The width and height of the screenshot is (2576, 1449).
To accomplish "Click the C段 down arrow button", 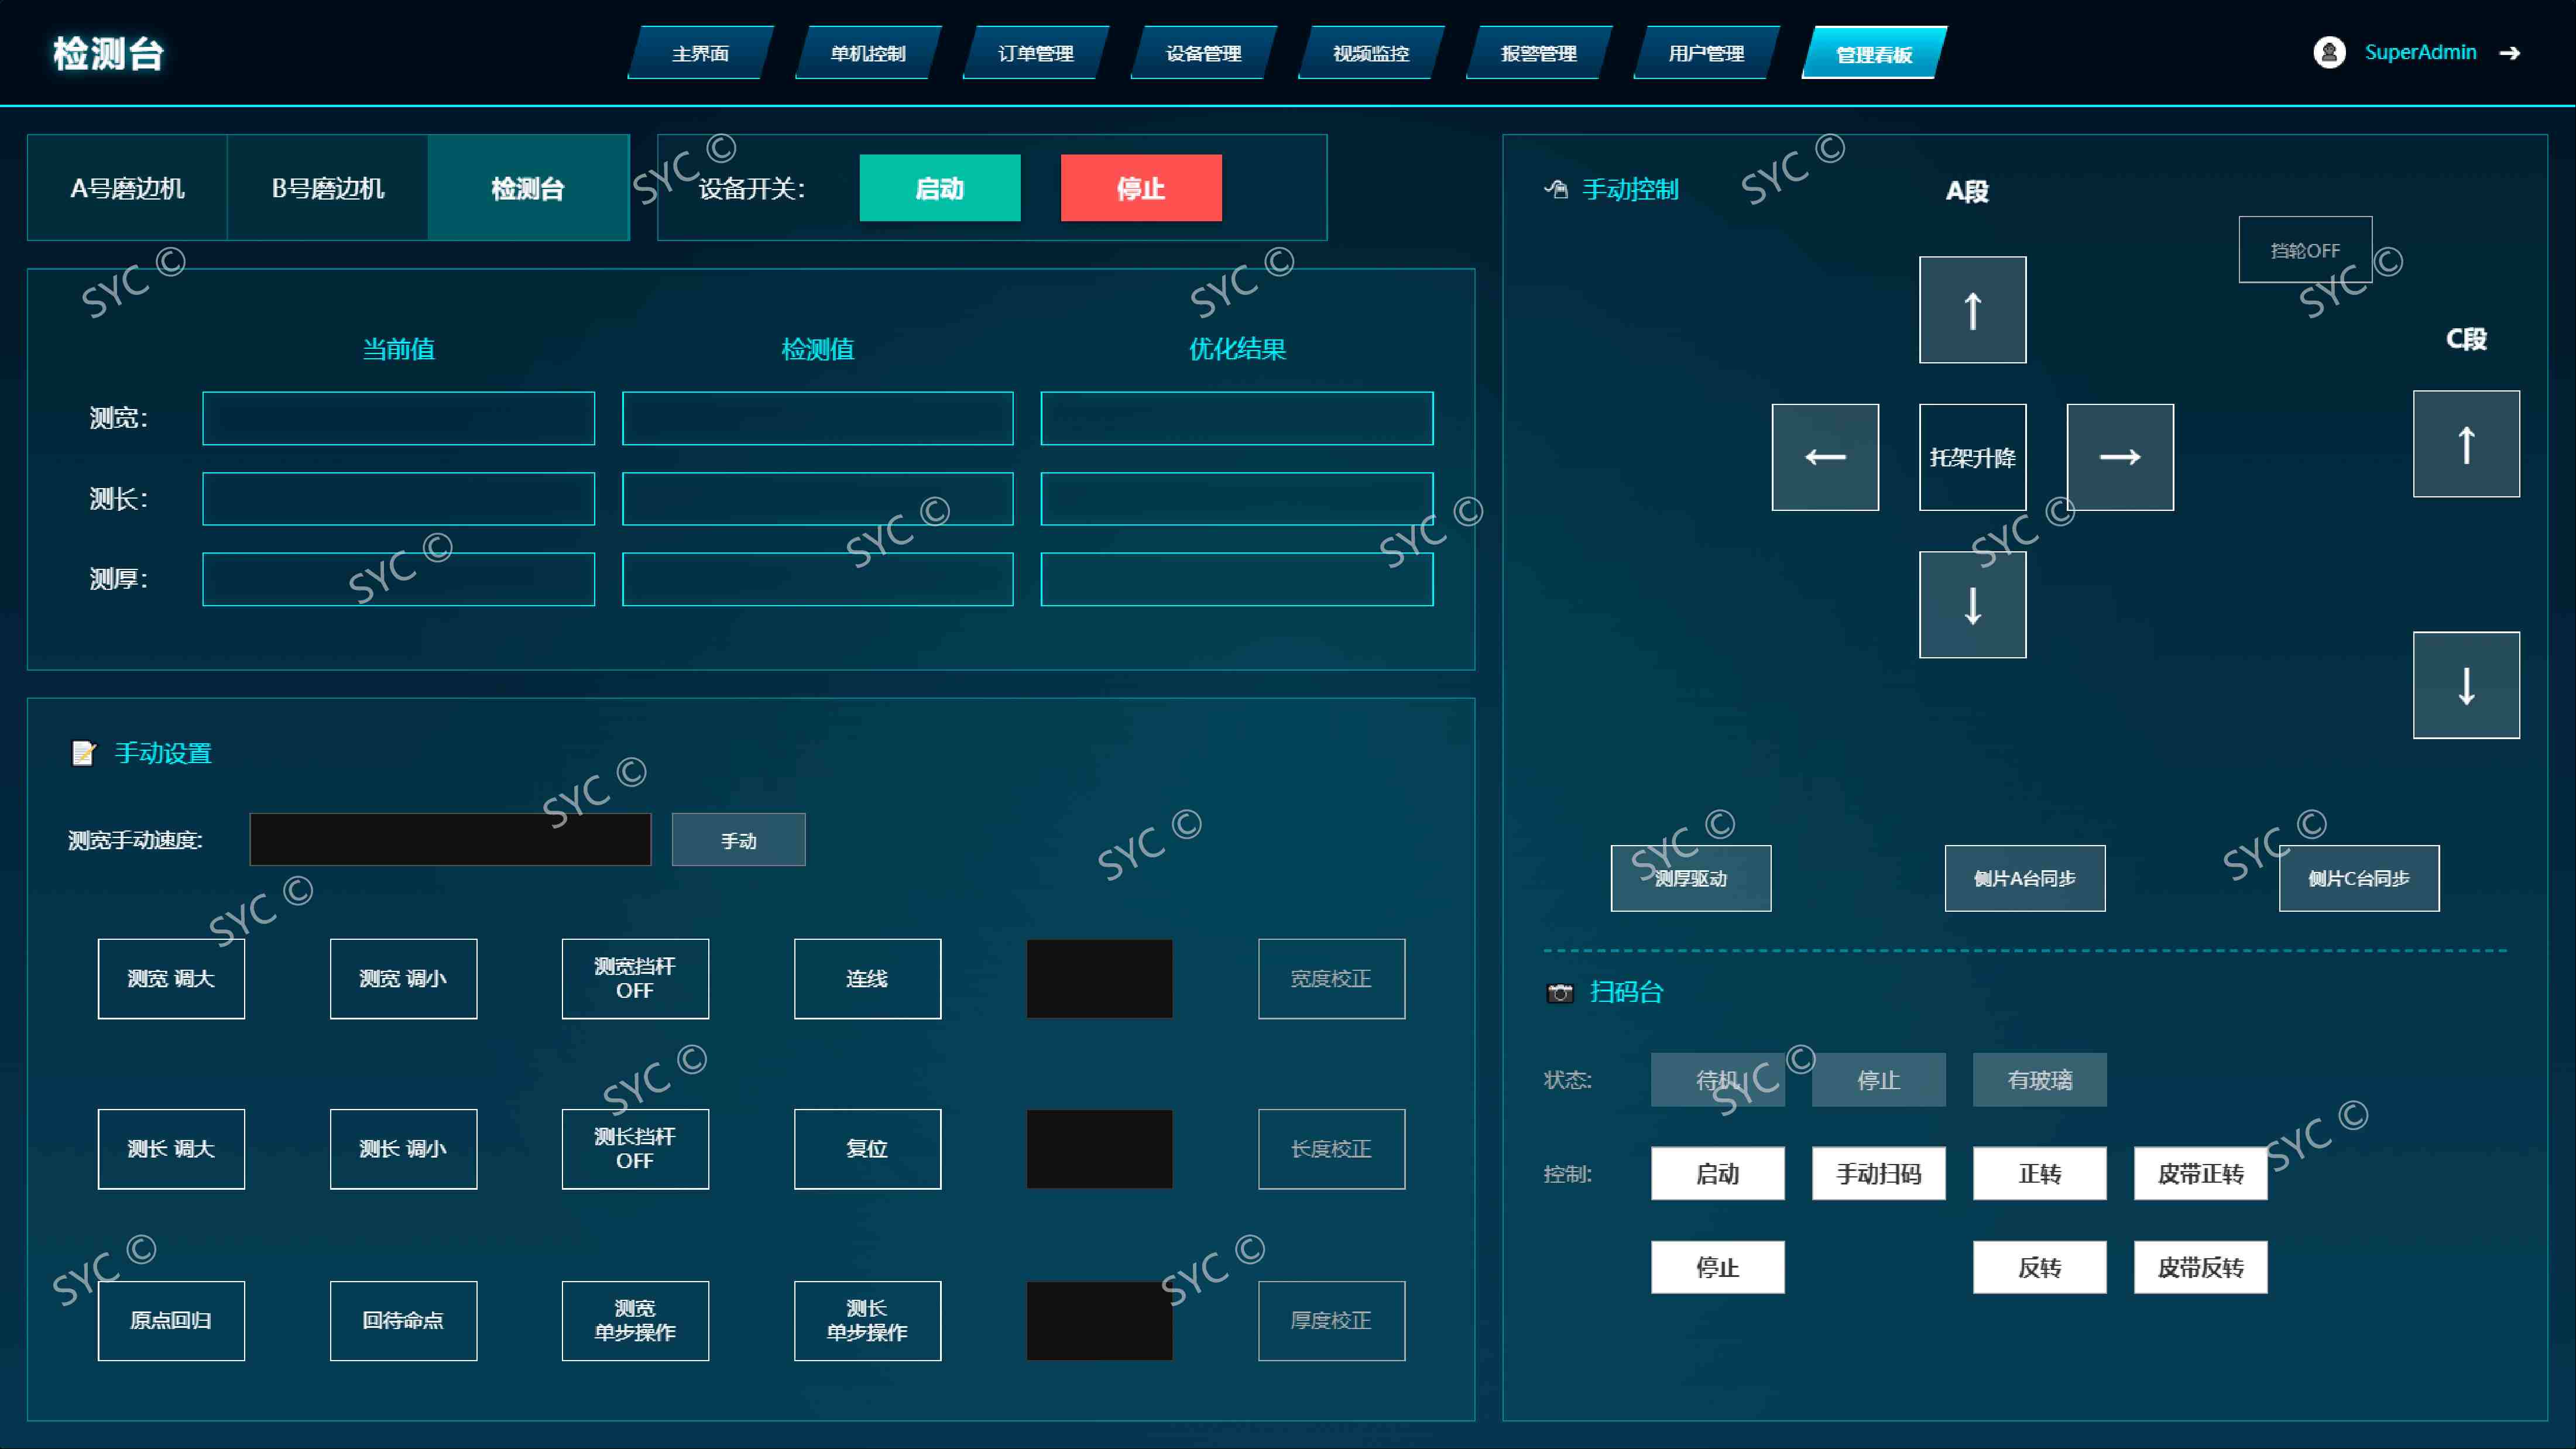I will (2466, 685).
